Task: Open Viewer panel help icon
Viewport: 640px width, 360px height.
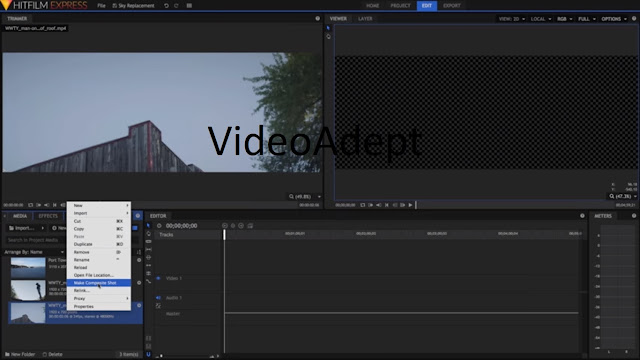Action: point(634,18)
